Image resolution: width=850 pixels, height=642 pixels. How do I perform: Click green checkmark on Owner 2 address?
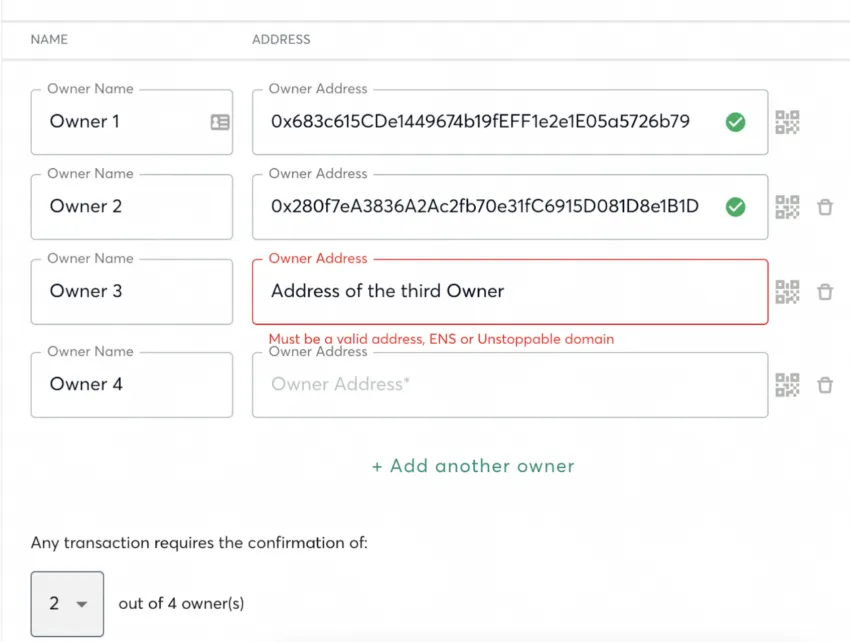736,207
